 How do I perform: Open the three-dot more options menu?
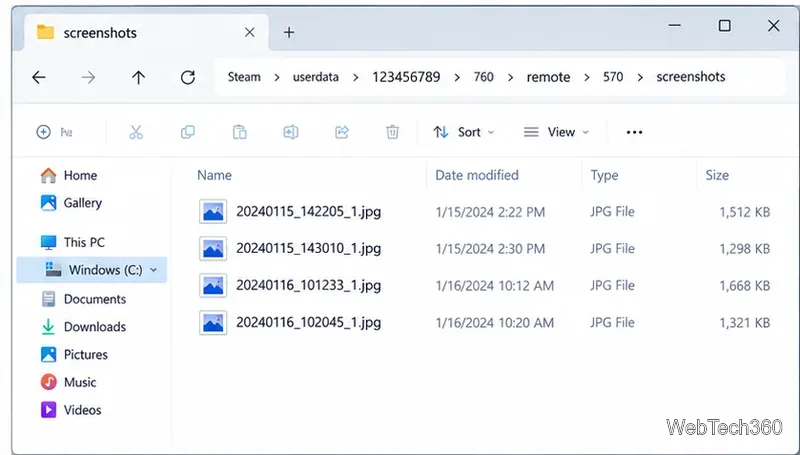[x=634, y=132]
